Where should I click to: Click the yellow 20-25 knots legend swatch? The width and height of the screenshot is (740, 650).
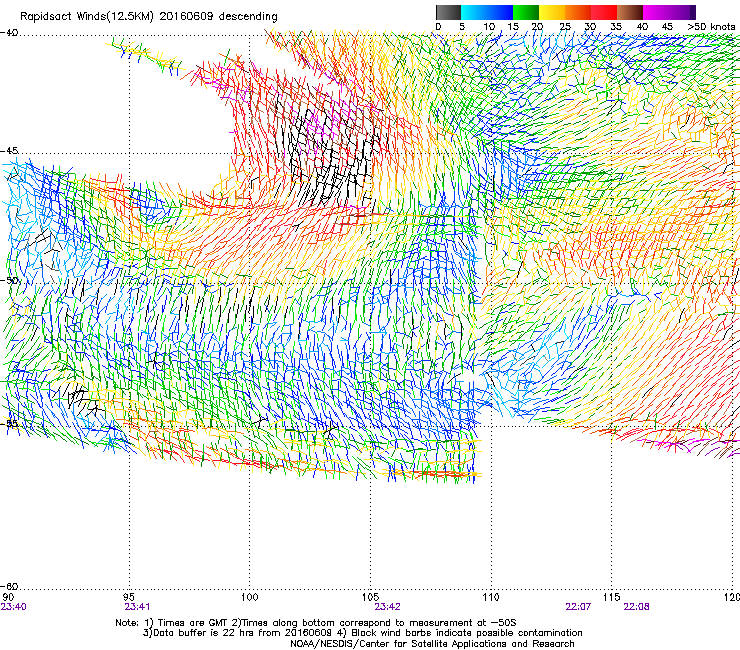(552, 12)
